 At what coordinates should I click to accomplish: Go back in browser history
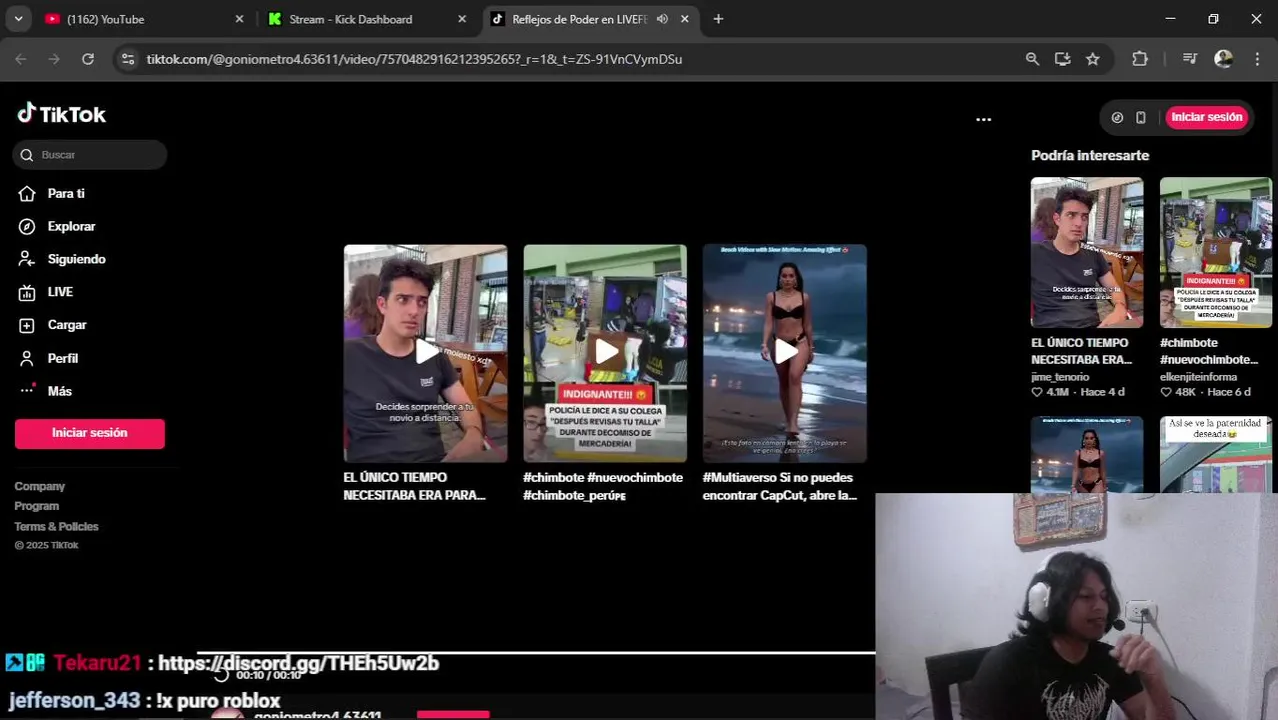click(x=21, y=59)
